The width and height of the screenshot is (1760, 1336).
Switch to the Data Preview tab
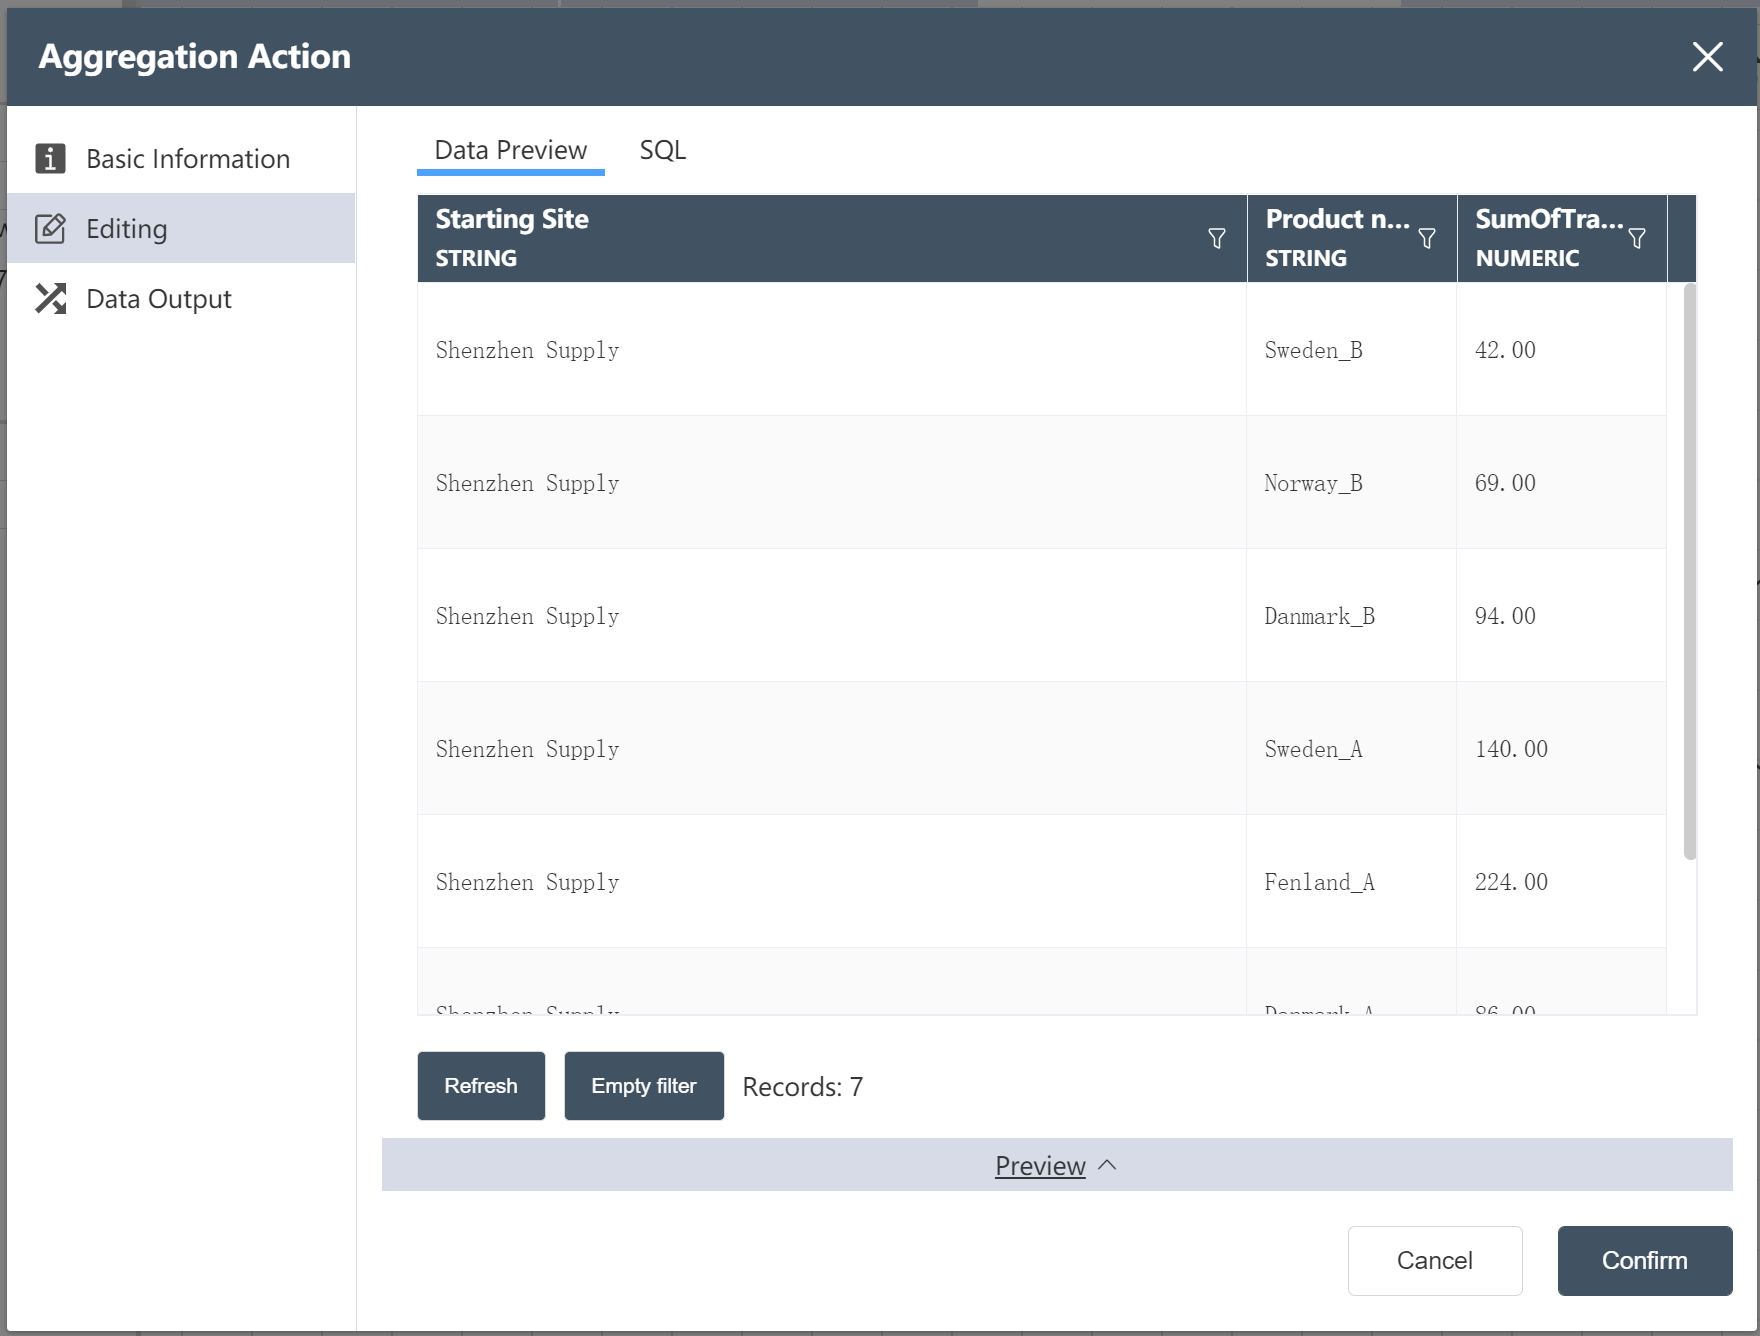[511, 150]
